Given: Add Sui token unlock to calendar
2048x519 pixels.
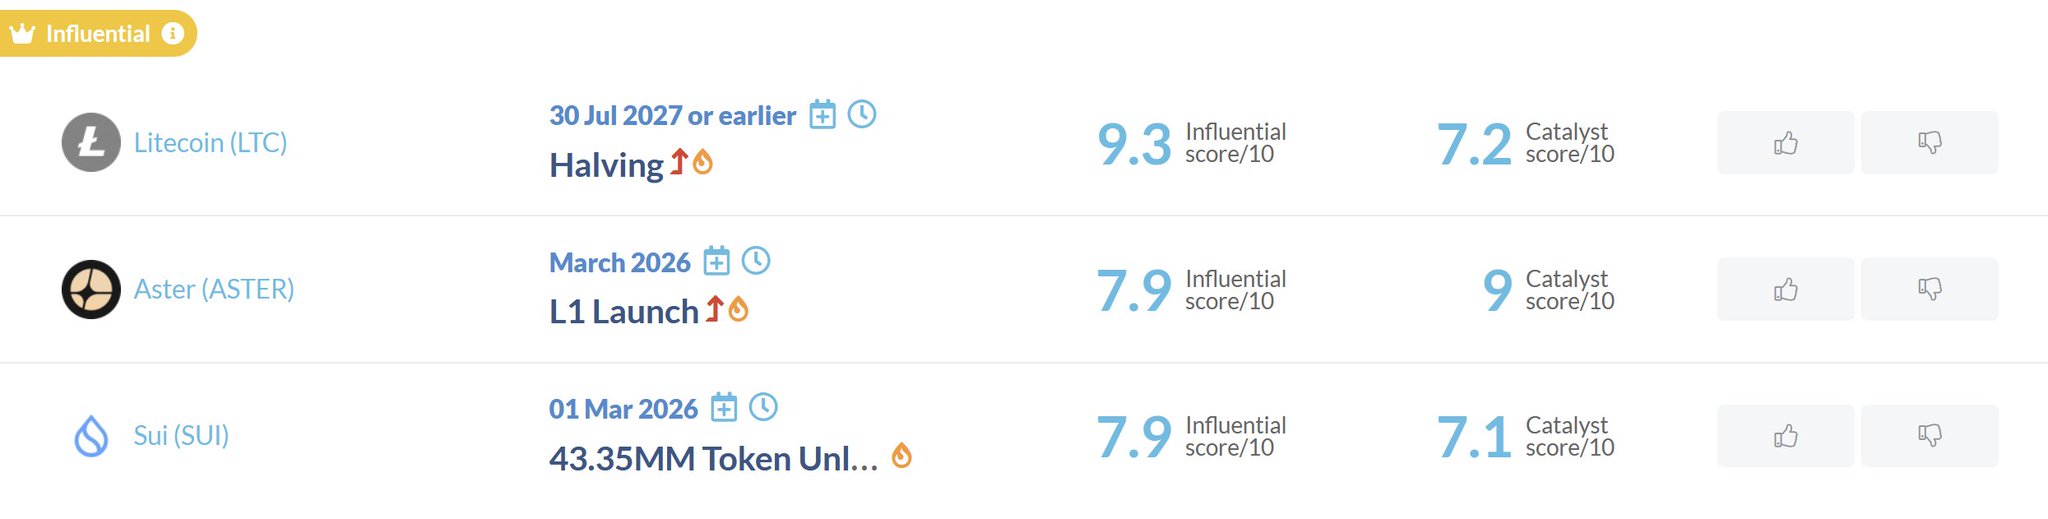Looking at the screenshot, I should click(724, 408).
